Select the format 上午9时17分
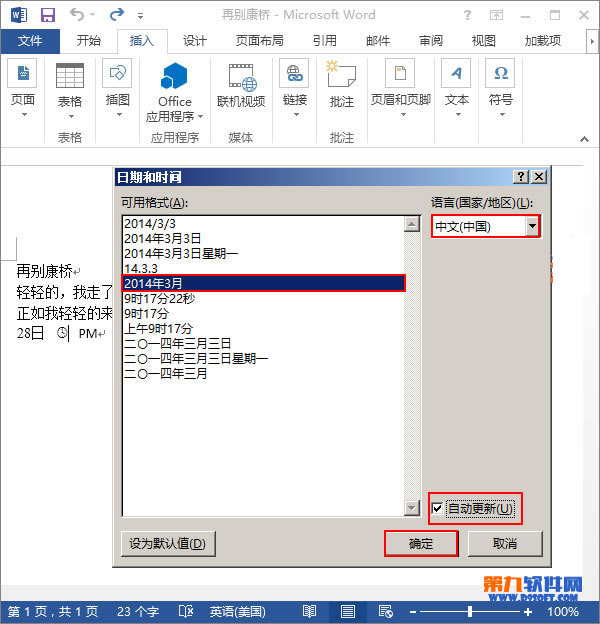 263,329
